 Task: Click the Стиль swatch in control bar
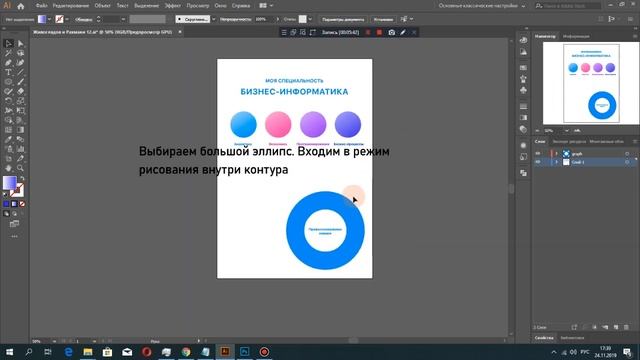pyautogui.click(x=302, y=19)
